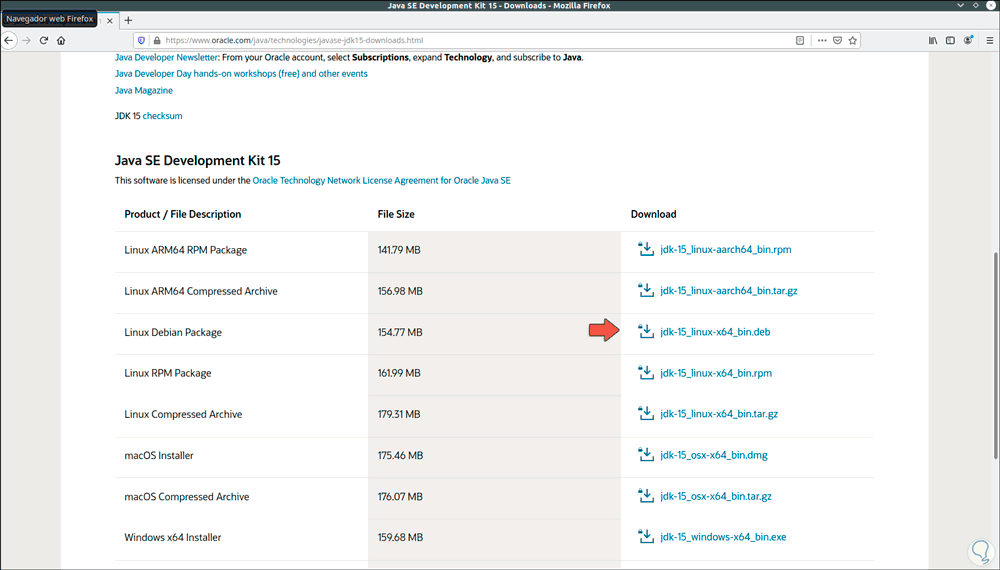
Task: Click the 'Product / File Description' column header
Action: (182, 214)
